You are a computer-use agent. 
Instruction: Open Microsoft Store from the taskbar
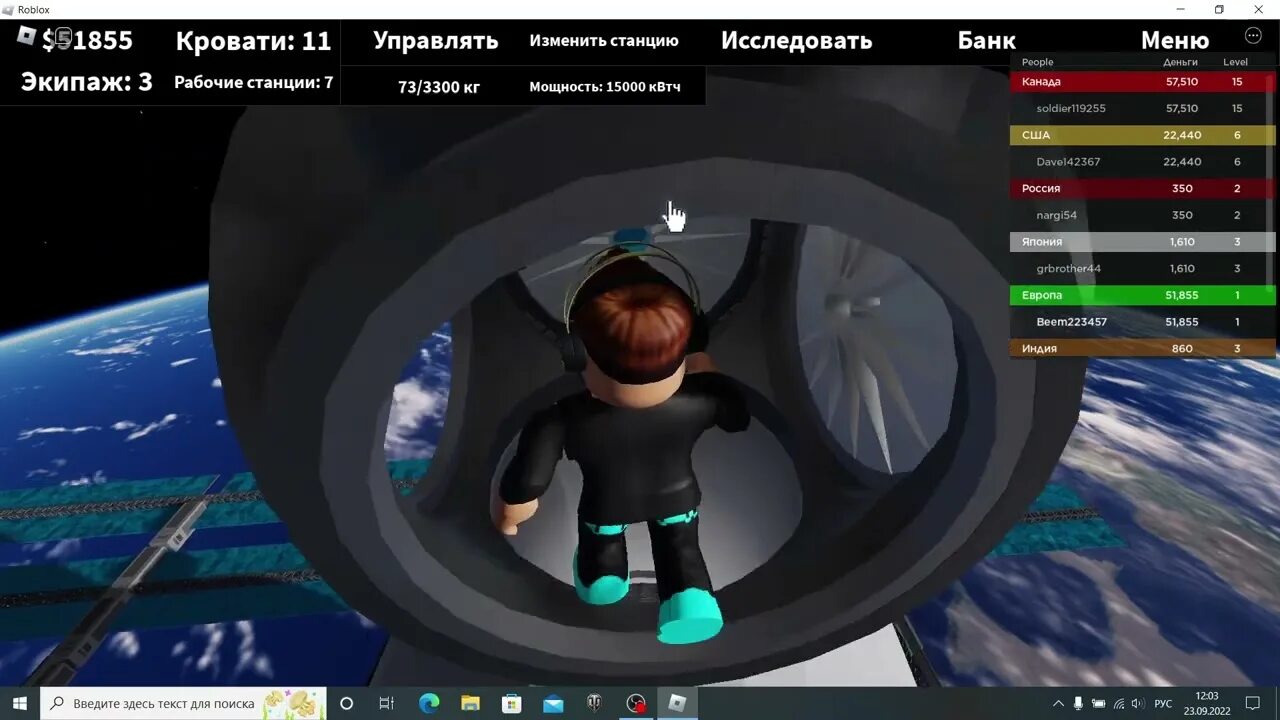[512, 703]
